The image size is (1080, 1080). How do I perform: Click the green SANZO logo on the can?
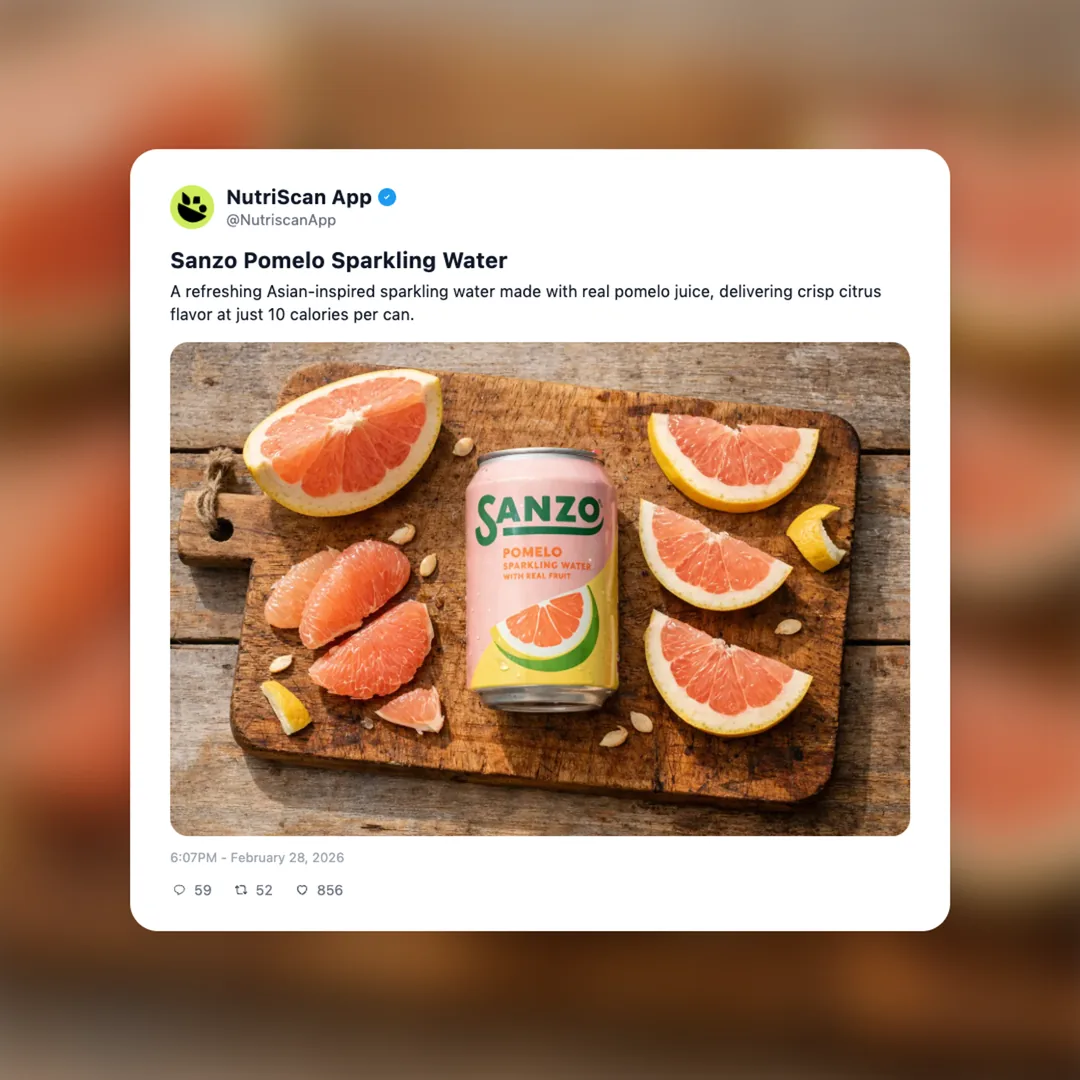(x=539, y=517)
